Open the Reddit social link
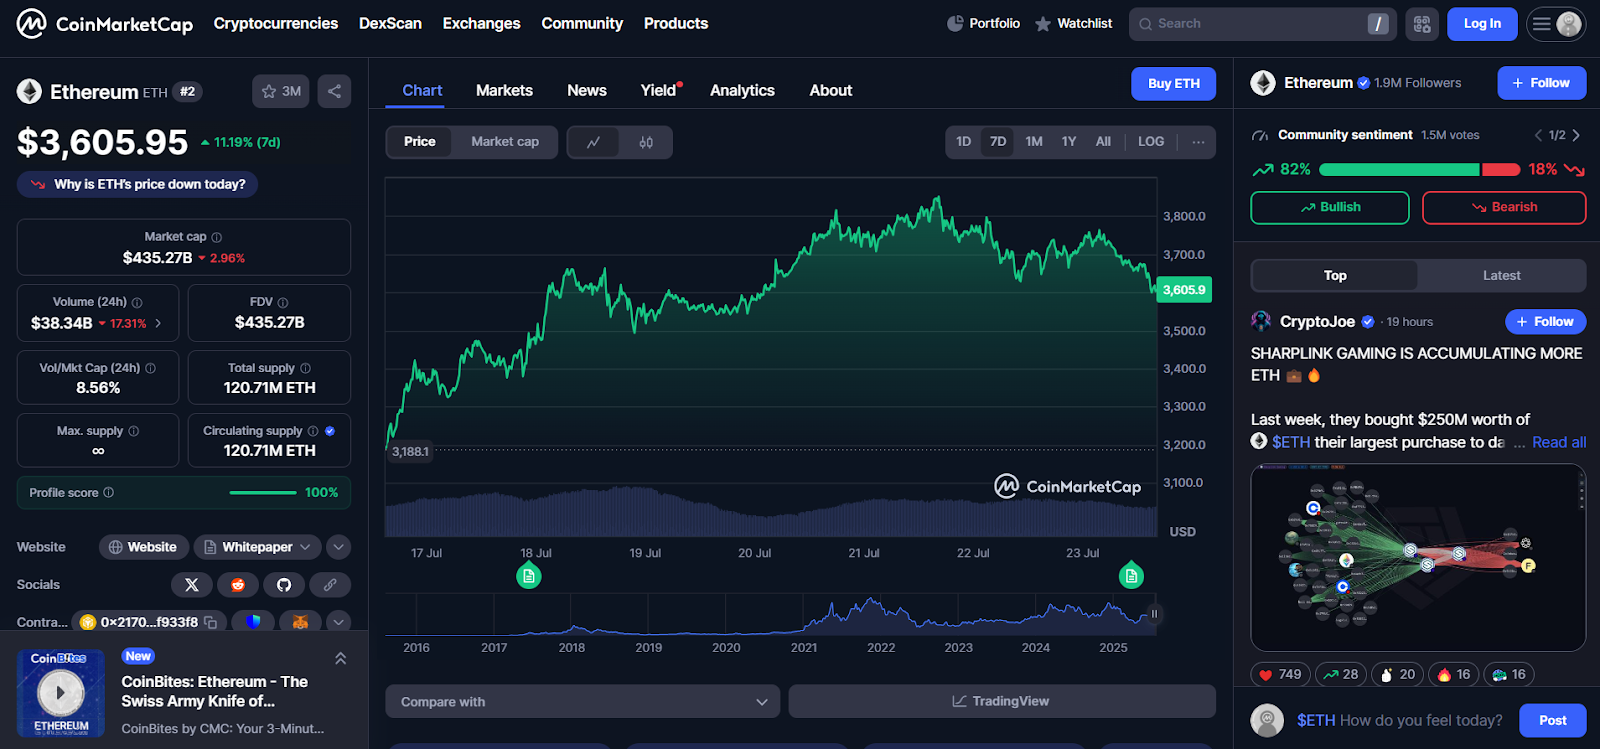Image resolution: width=1600 pixels, height=749 pixels. pos(238,585)
